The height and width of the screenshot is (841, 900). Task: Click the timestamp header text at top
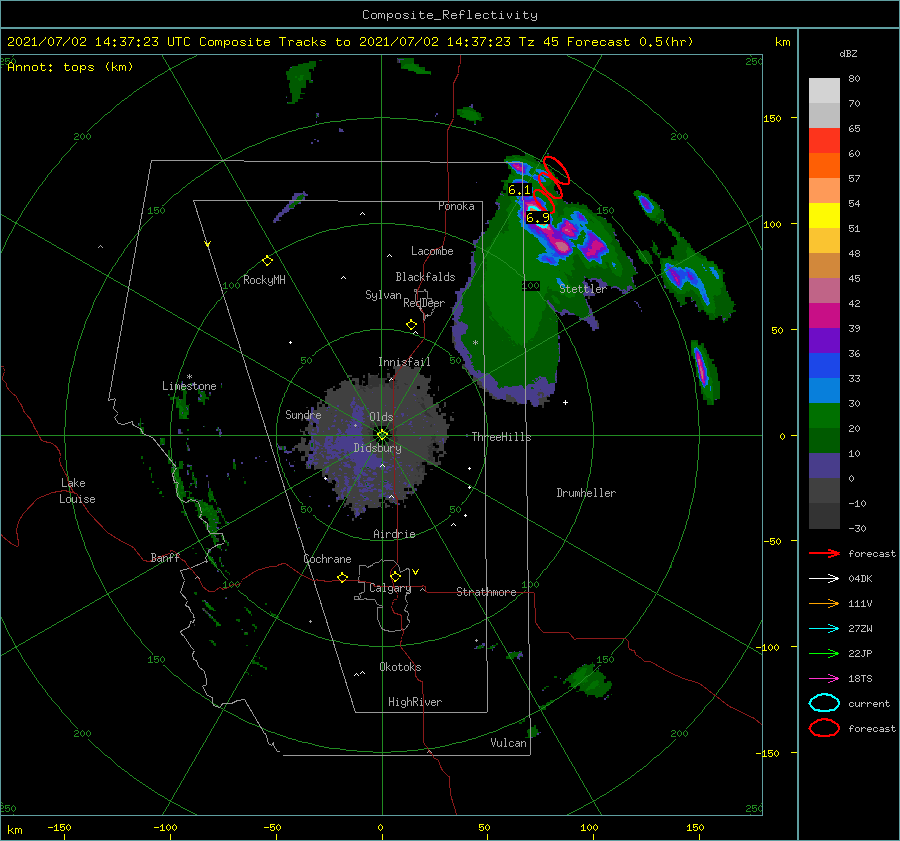pos(350,42)
